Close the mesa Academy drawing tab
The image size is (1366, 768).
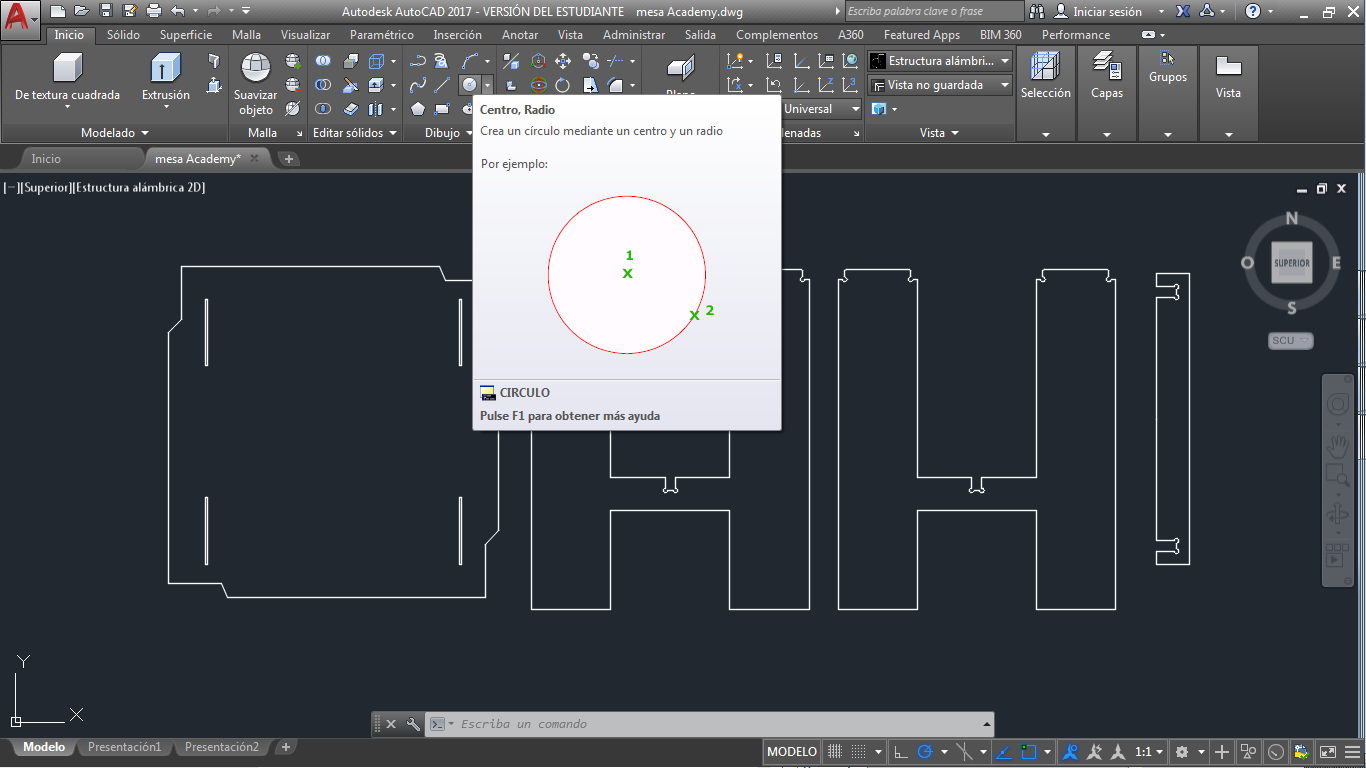click(x=254, y=158)
